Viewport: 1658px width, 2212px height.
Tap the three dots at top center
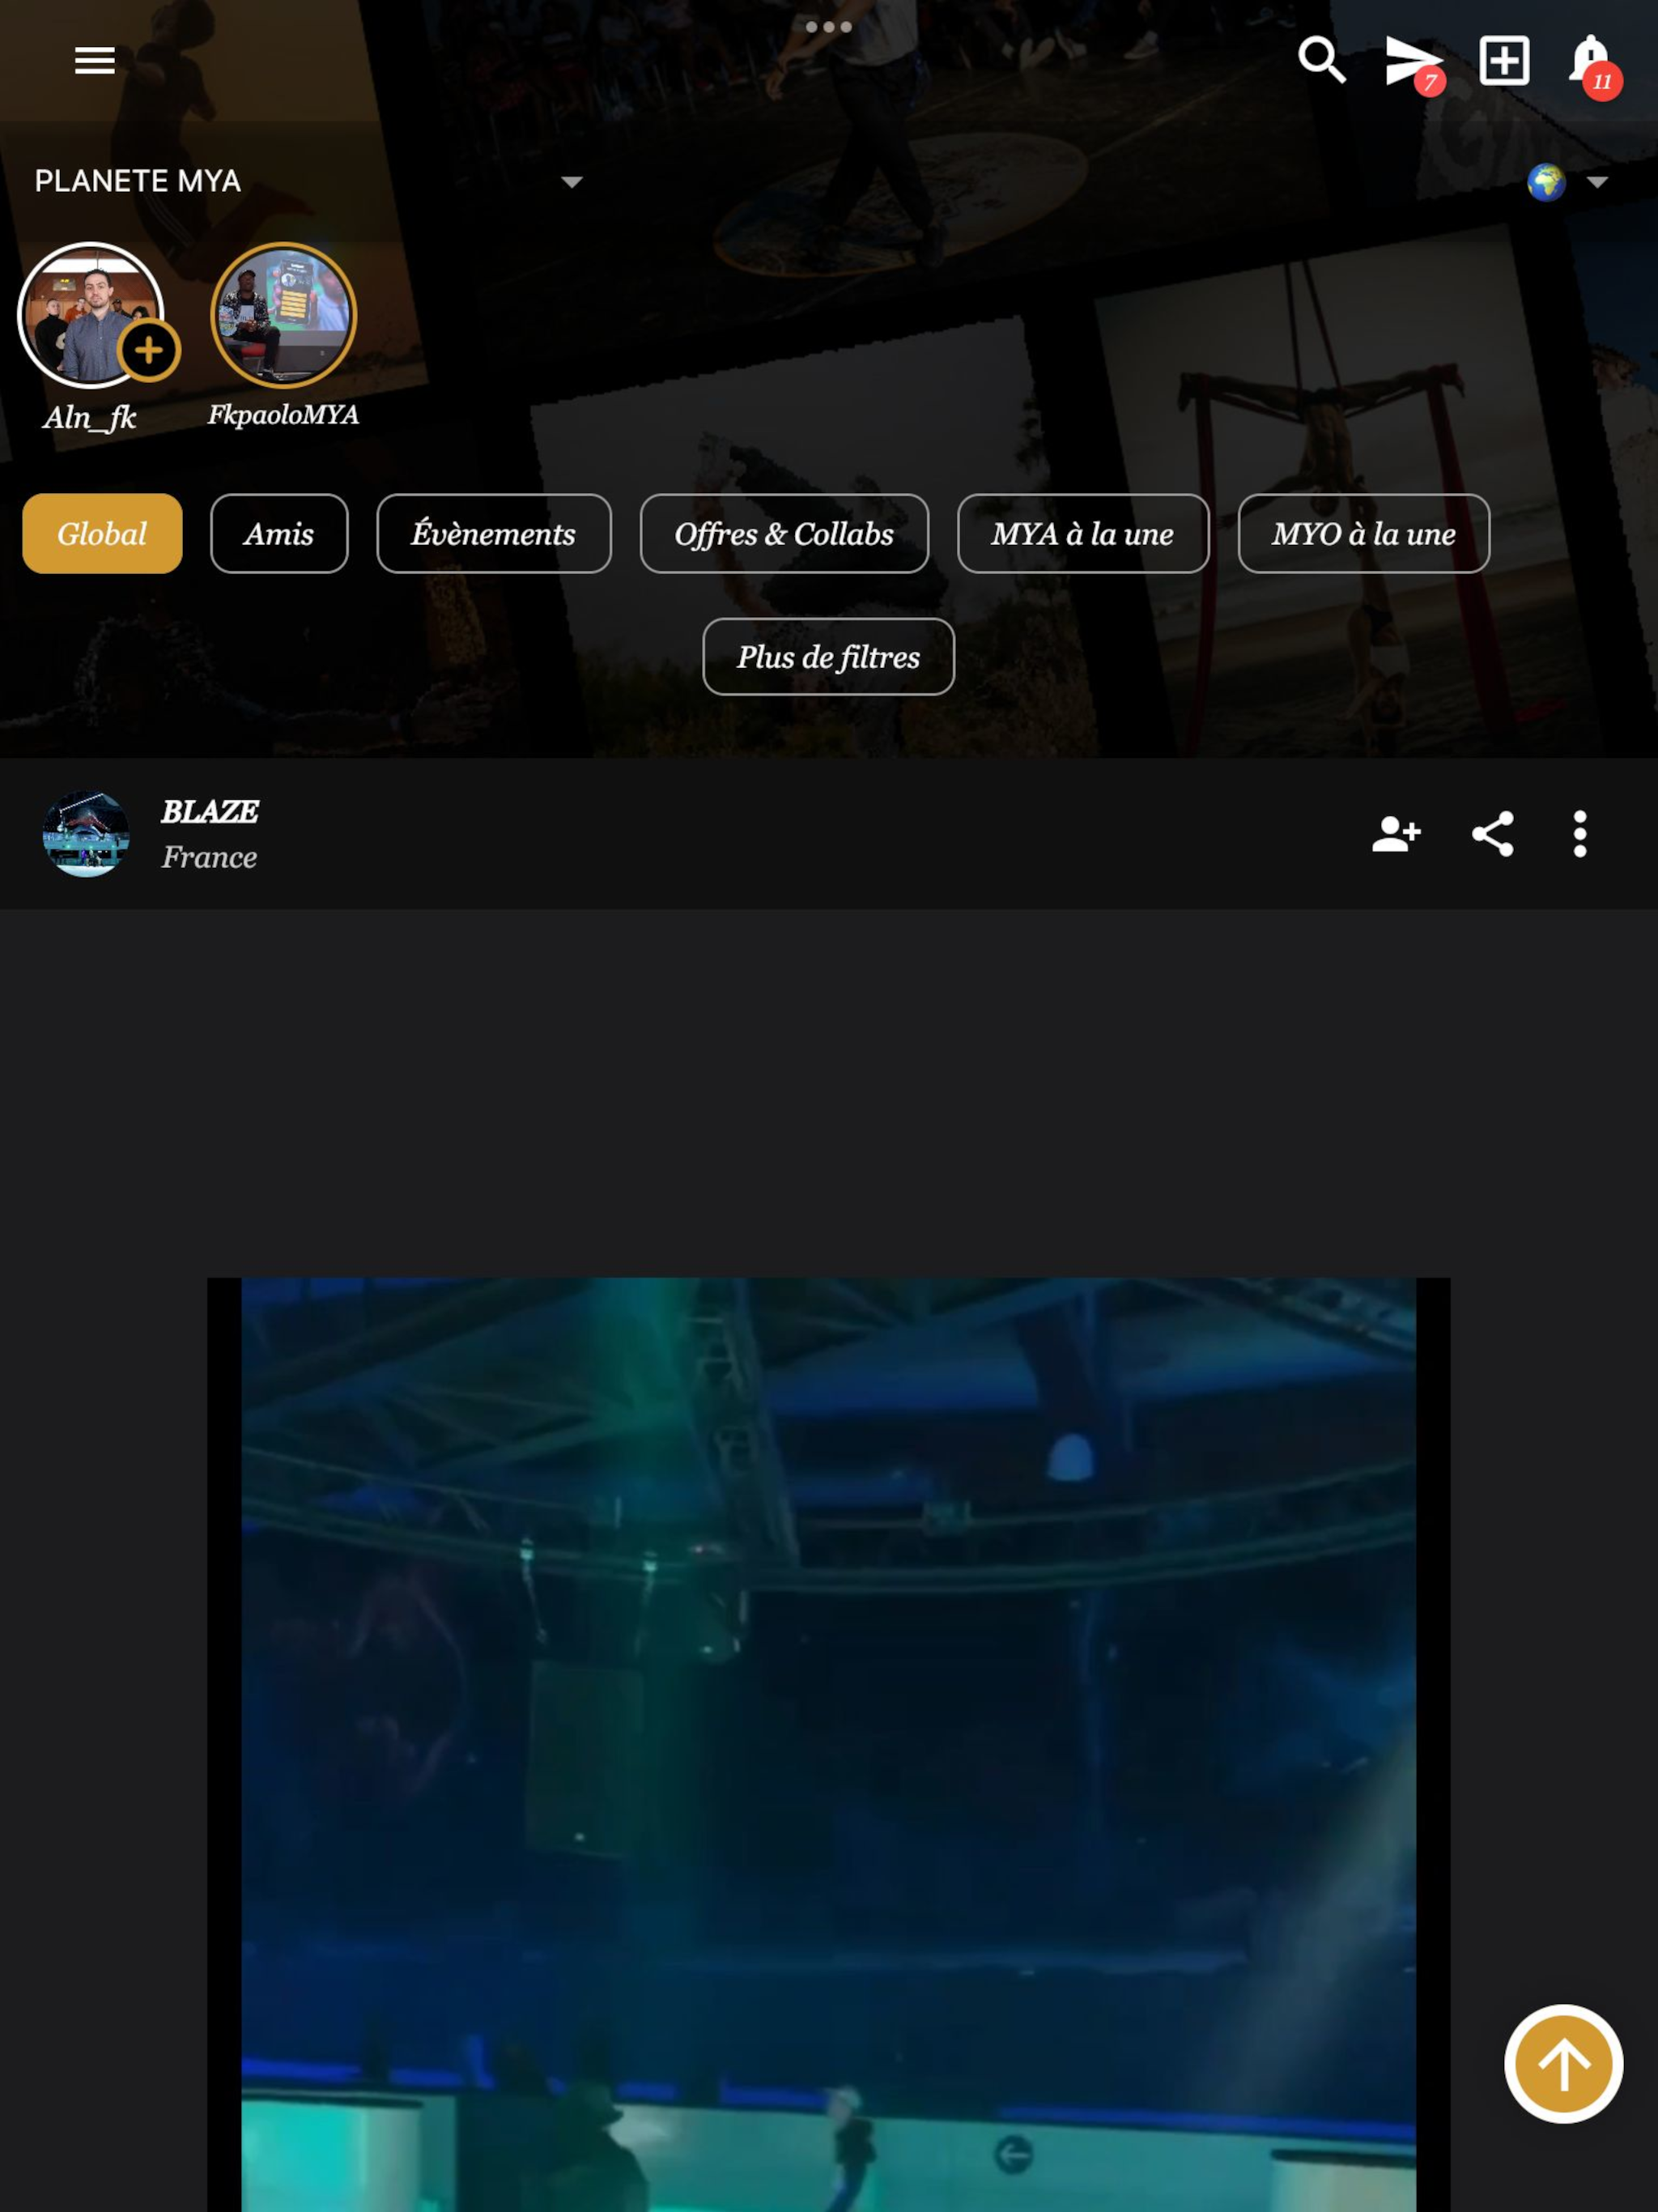coord(828,27)
